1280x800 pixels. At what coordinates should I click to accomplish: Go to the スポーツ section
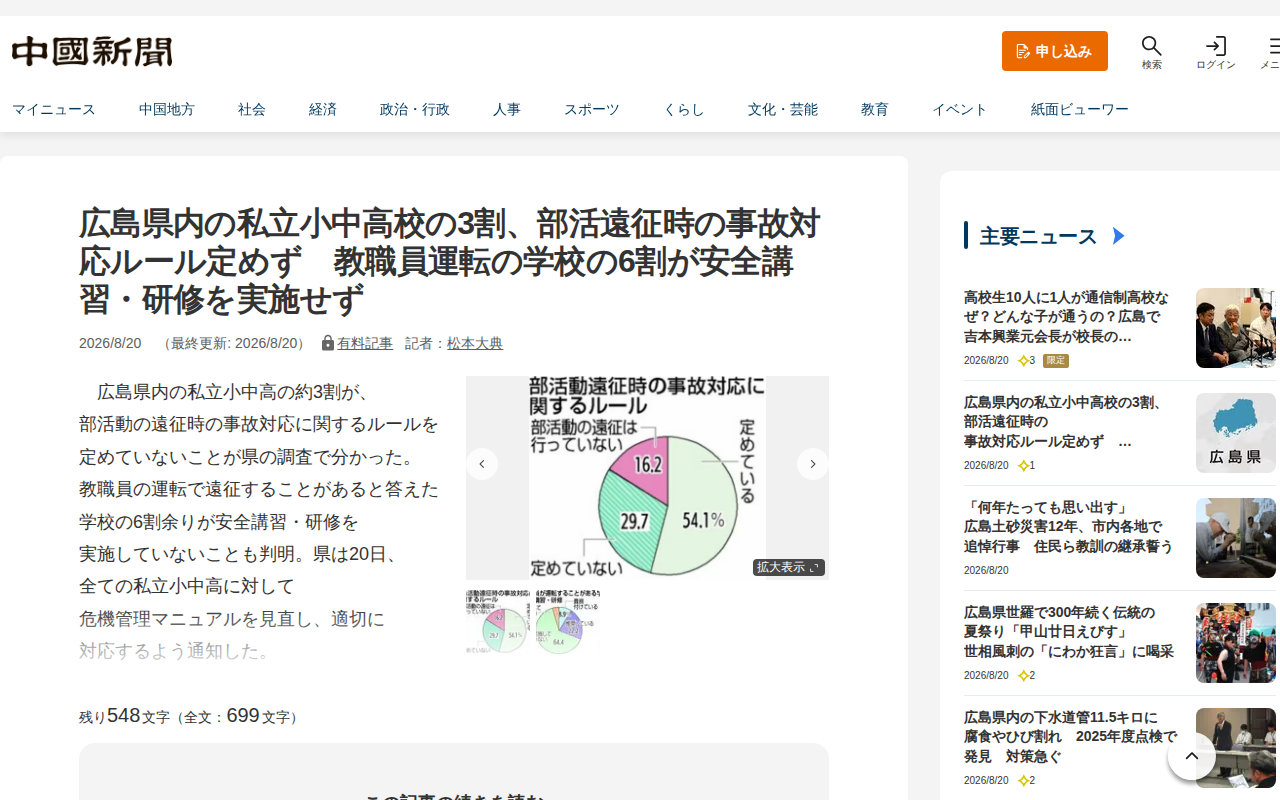point(592,109)
